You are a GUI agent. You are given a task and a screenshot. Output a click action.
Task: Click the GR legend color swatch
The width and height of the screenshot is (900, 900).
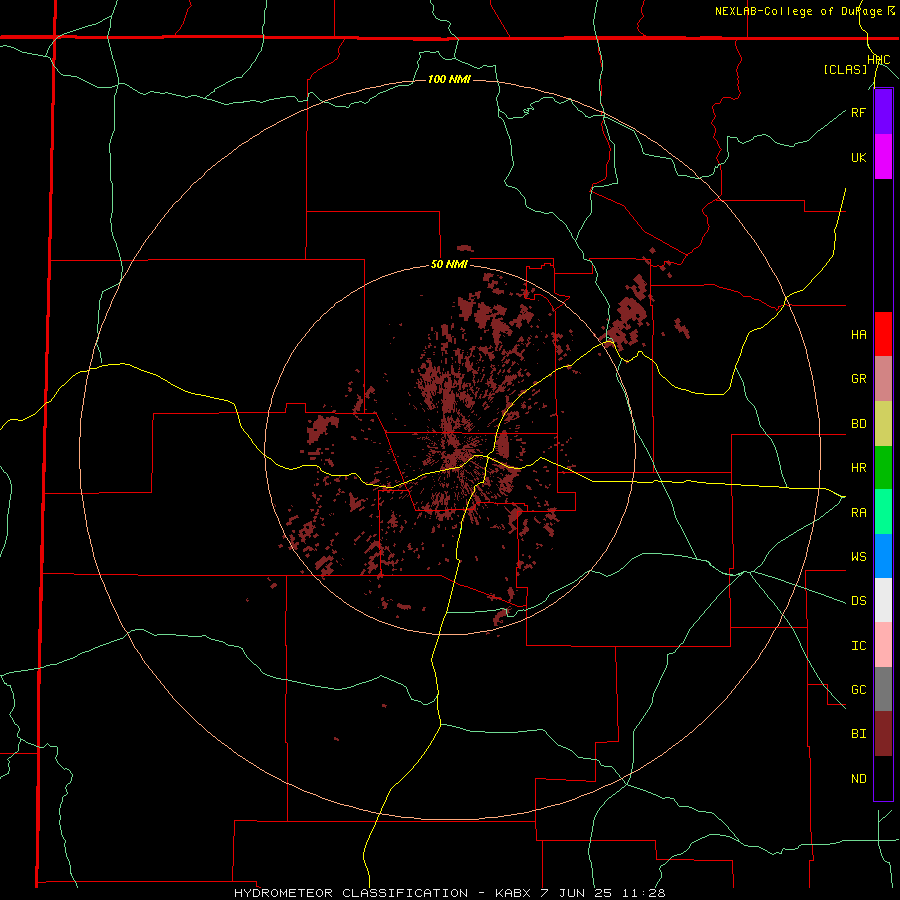click(883, 379)
